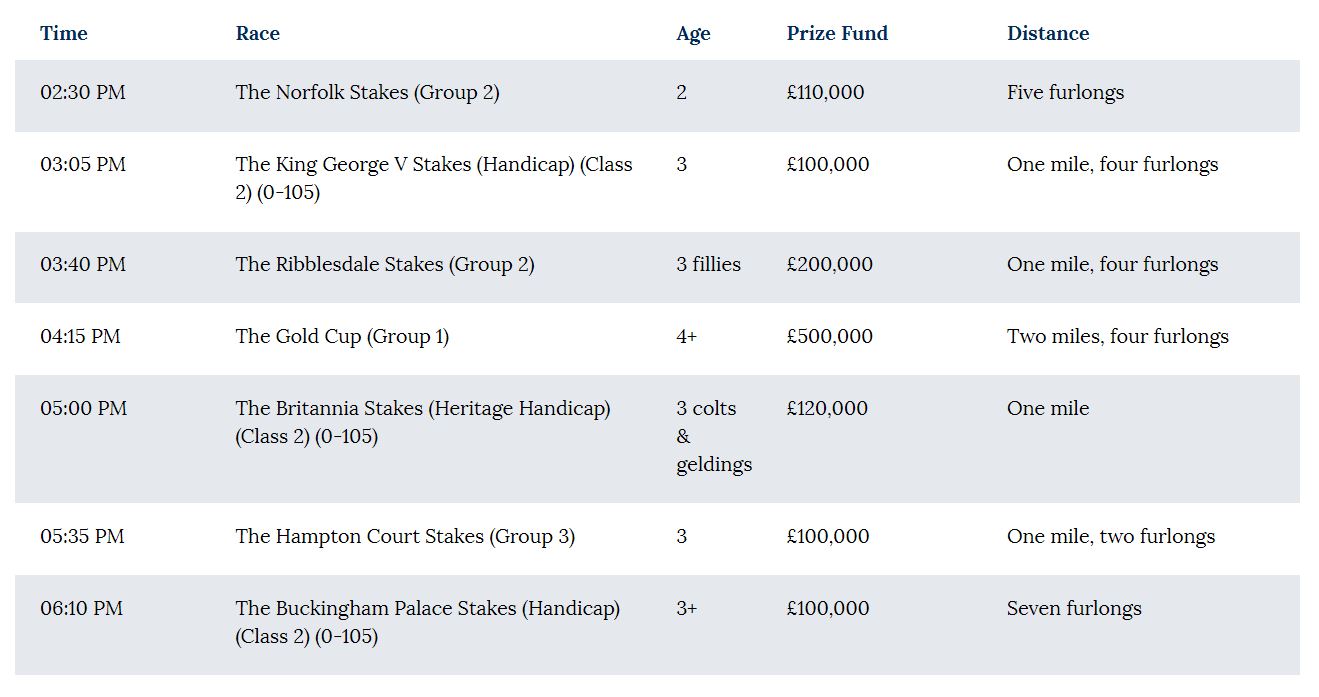The width and height of the screenshot is (1319, 697).
Task: Click the 04:15 PM time cell
Action: pyautogui.click(x=80, y=336)
